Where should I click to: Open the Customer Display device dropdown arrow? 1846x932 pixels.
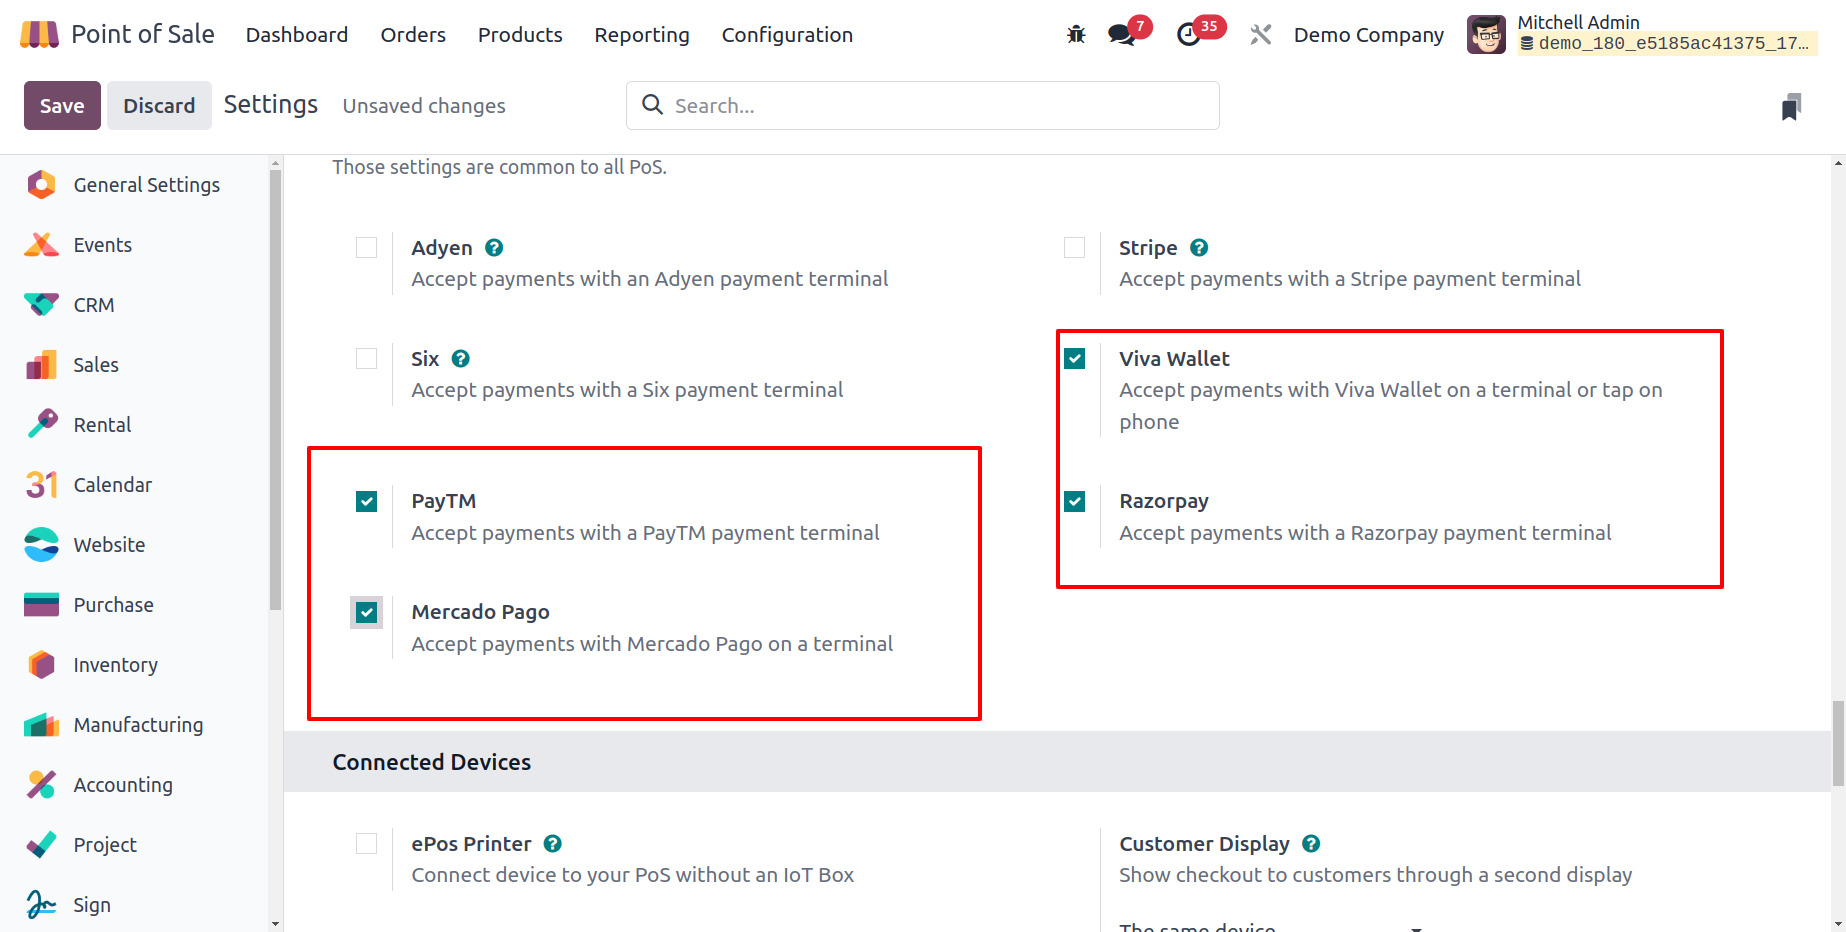point(1416,928)
